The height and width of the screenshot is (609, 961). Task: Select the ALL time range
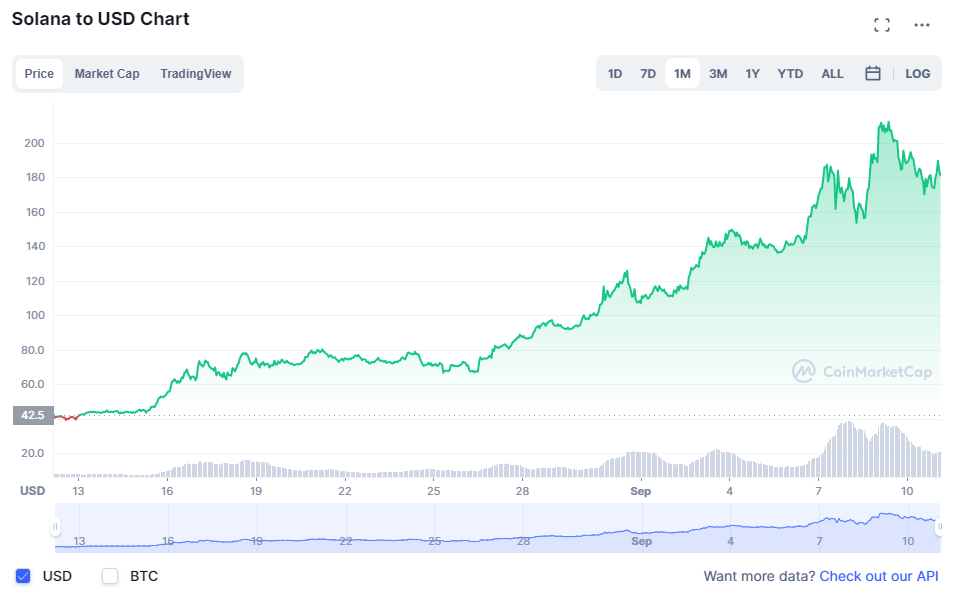832,74
